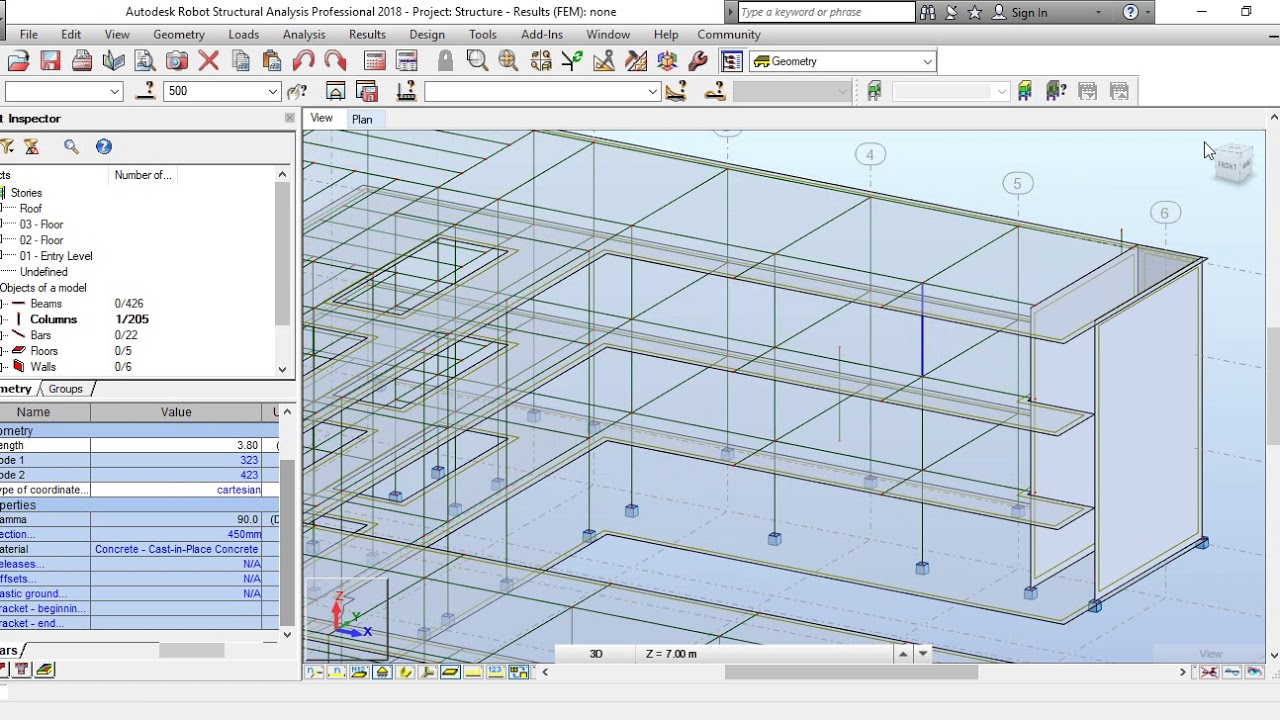Open layout selection icon beside Geometry box

pos(731,61)
